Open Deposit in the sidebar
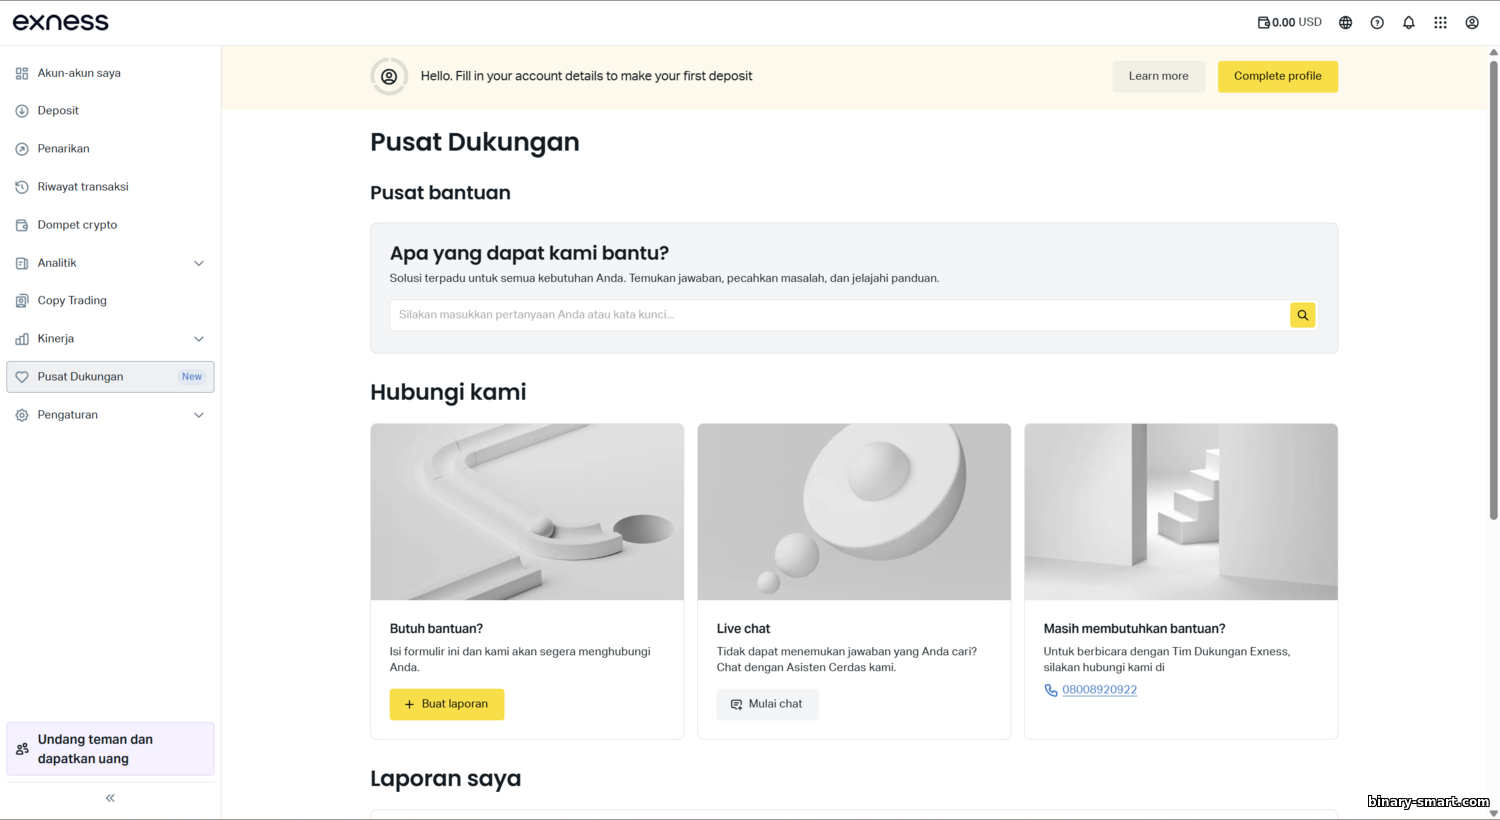 pyautogui.click(x=58, y=111)
